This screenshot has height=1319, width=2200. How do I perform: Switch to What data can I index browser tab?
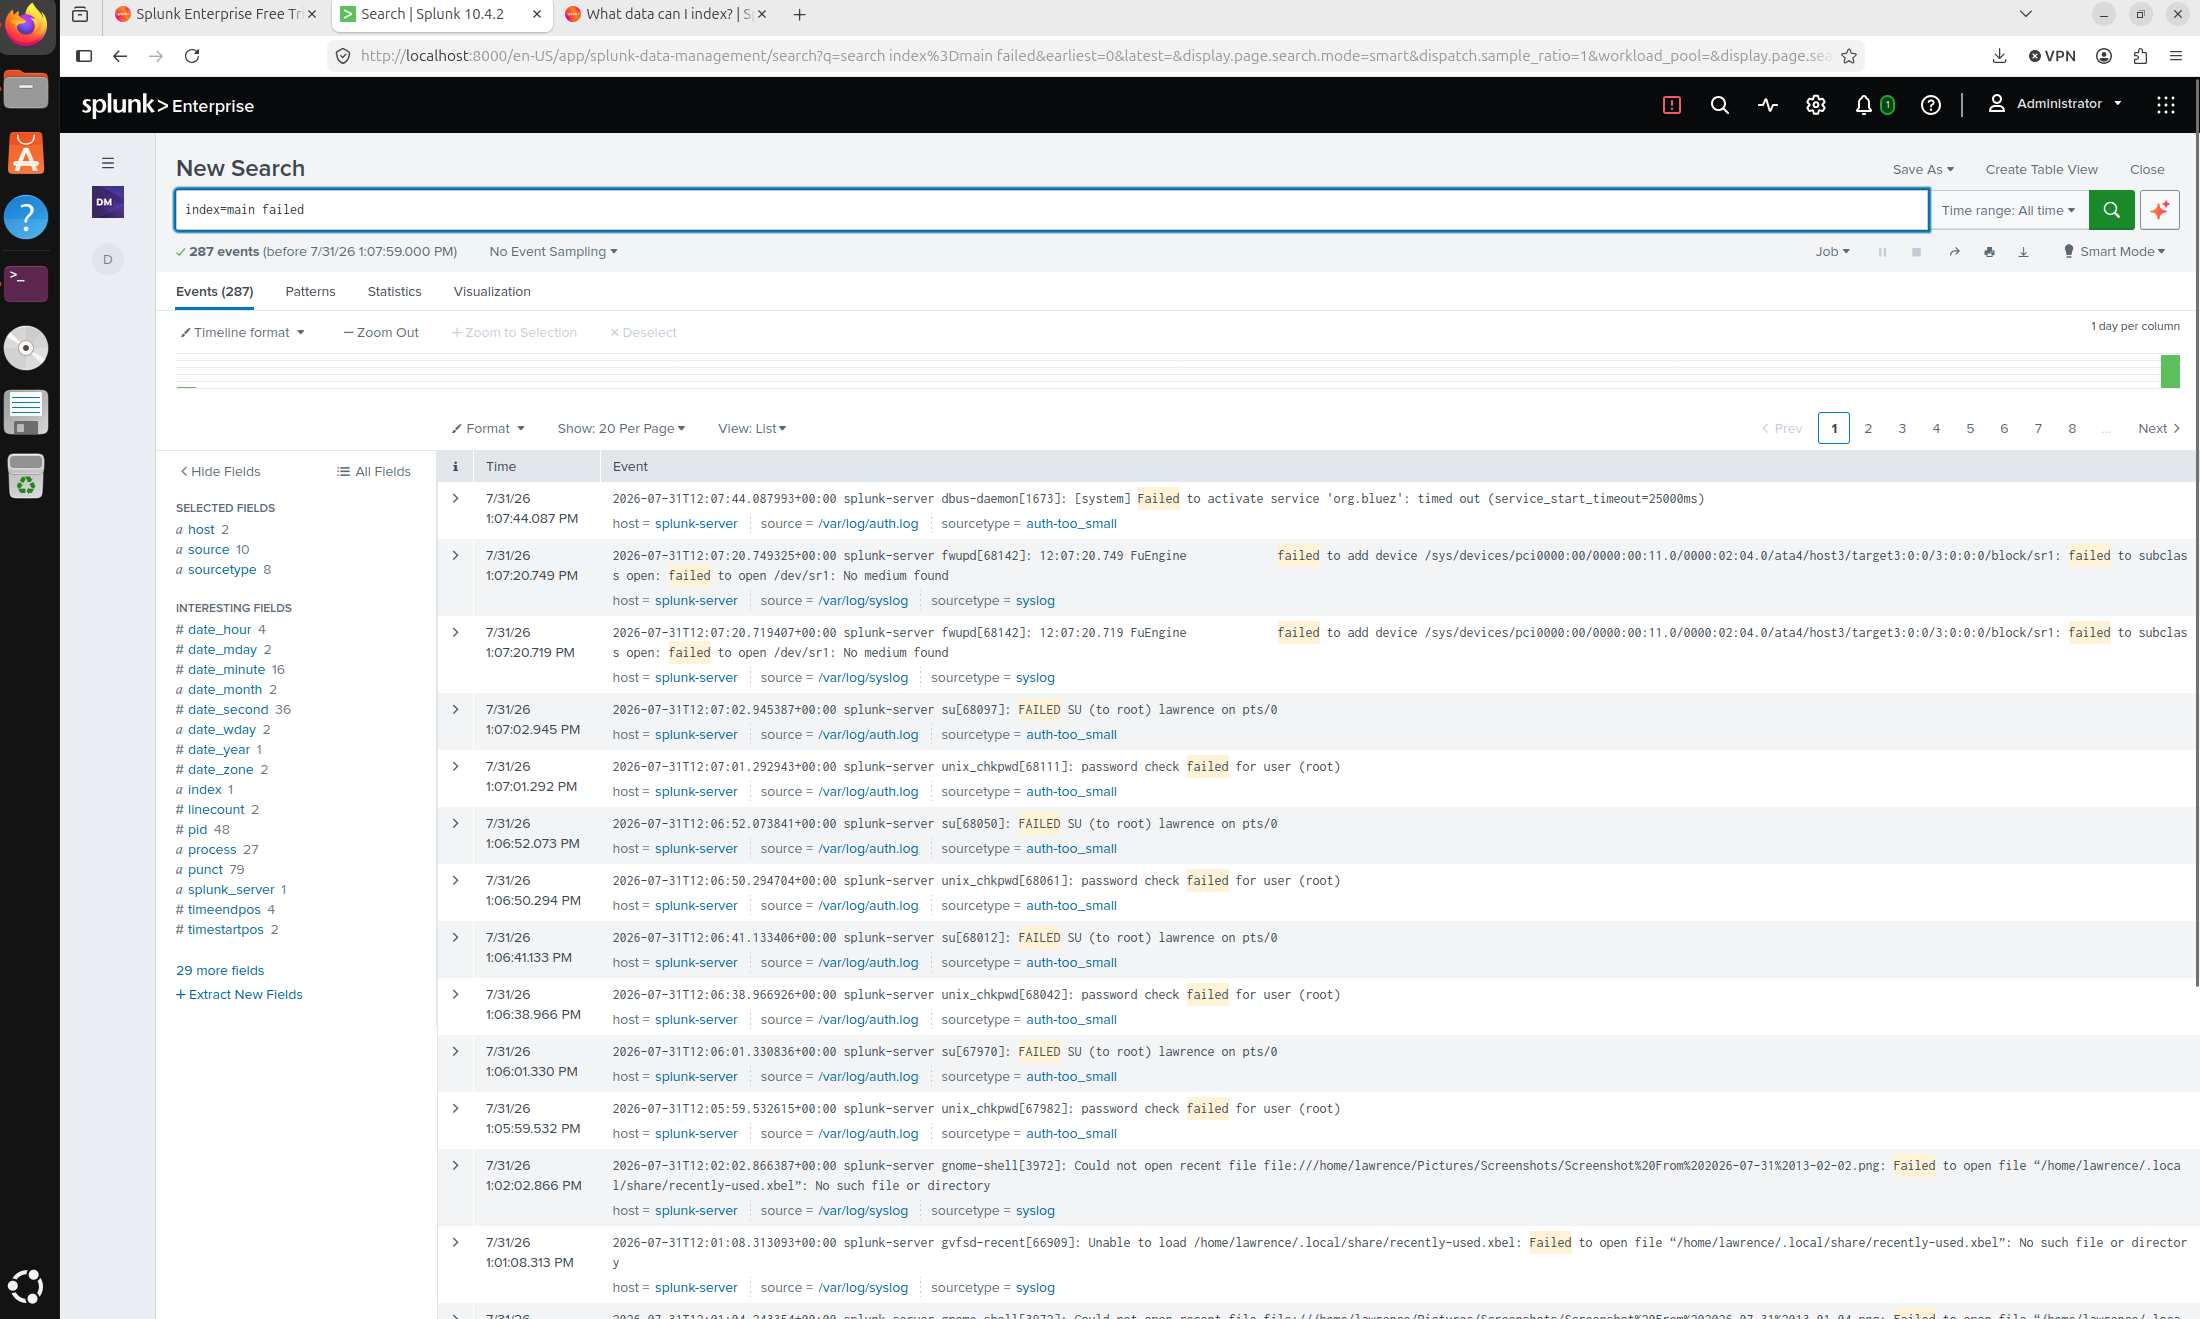pos(665,15)
